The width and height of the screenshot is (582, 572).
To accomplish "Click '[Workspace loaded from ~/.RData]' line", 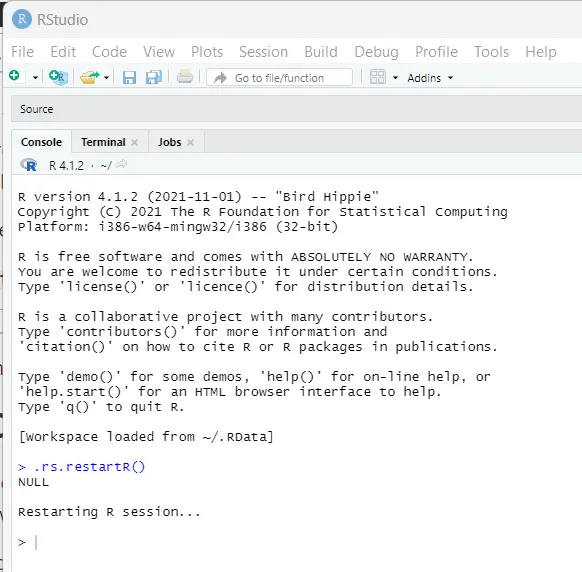I will point(146,437).
